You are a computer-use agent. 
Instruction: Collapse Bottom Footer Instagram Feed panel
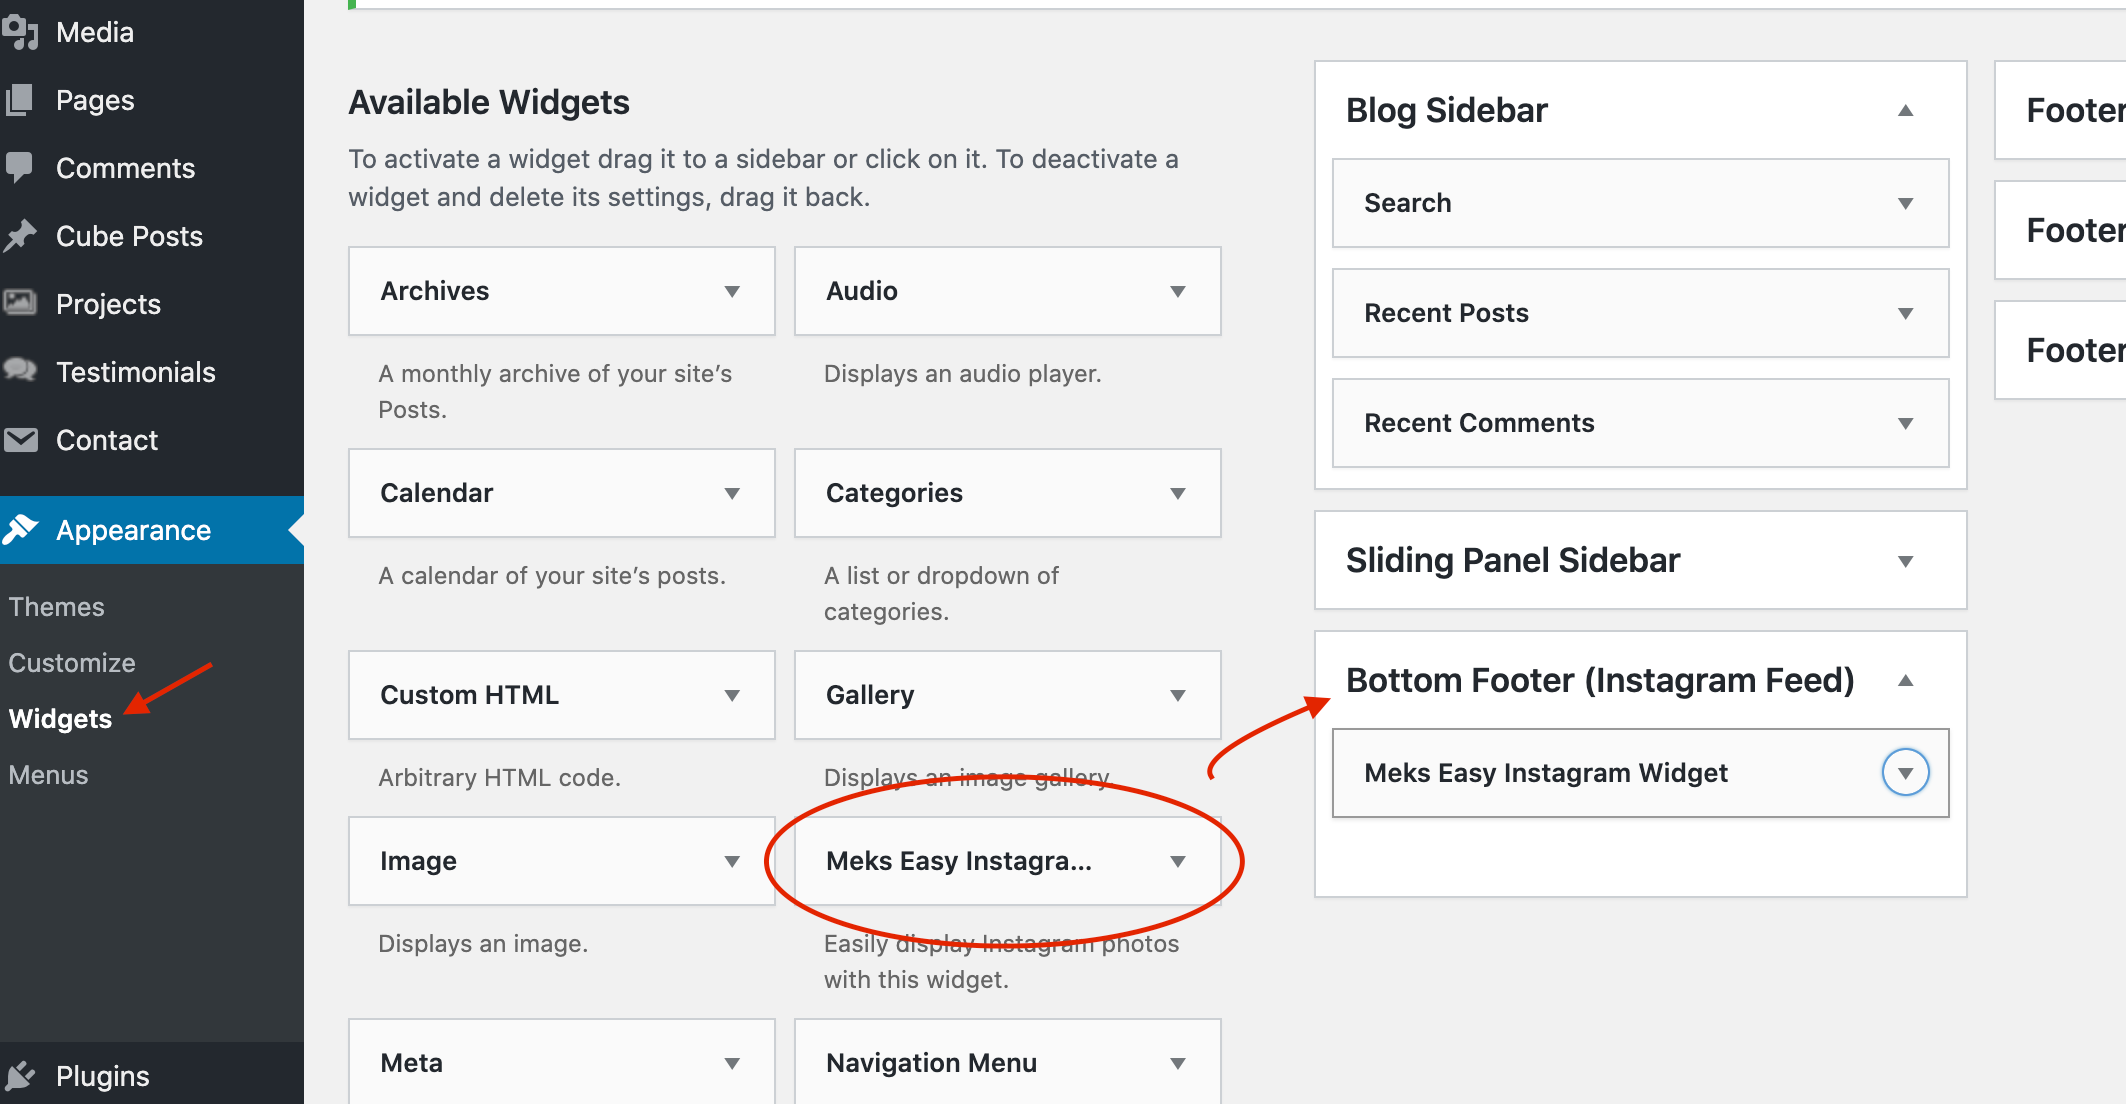click(x=1905, y=681)
